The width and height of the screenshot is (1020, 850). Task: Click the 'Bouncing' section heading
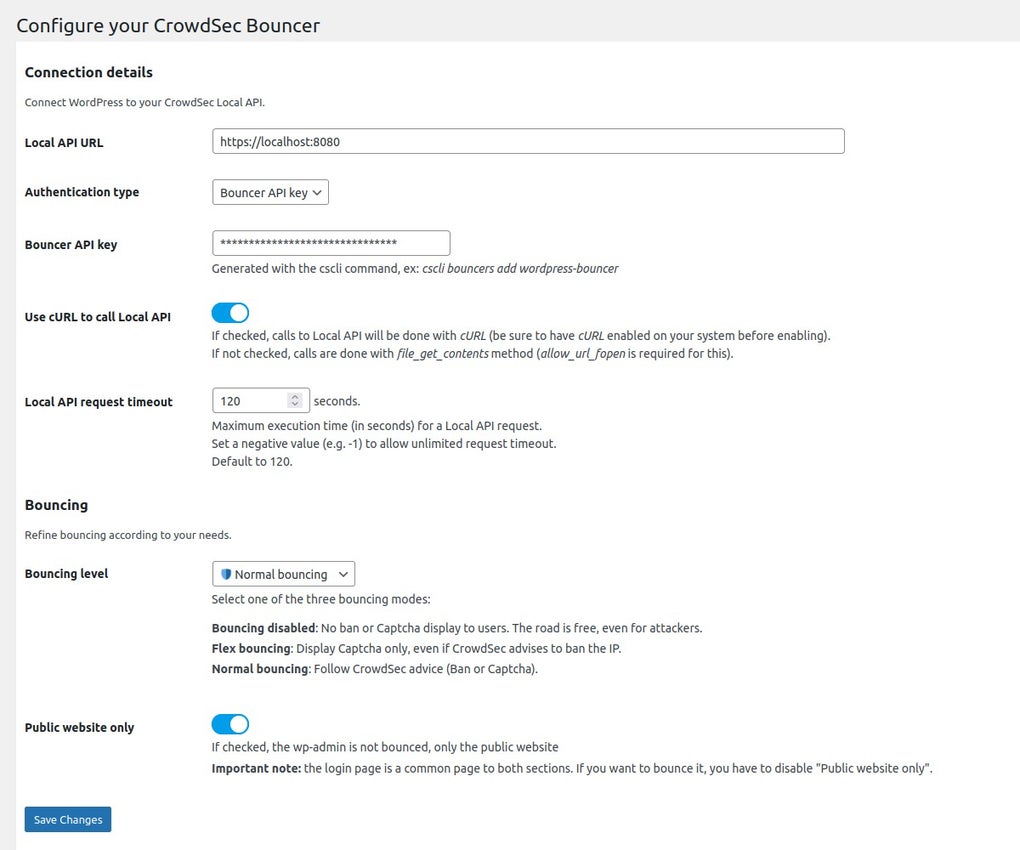click(55, 504)
